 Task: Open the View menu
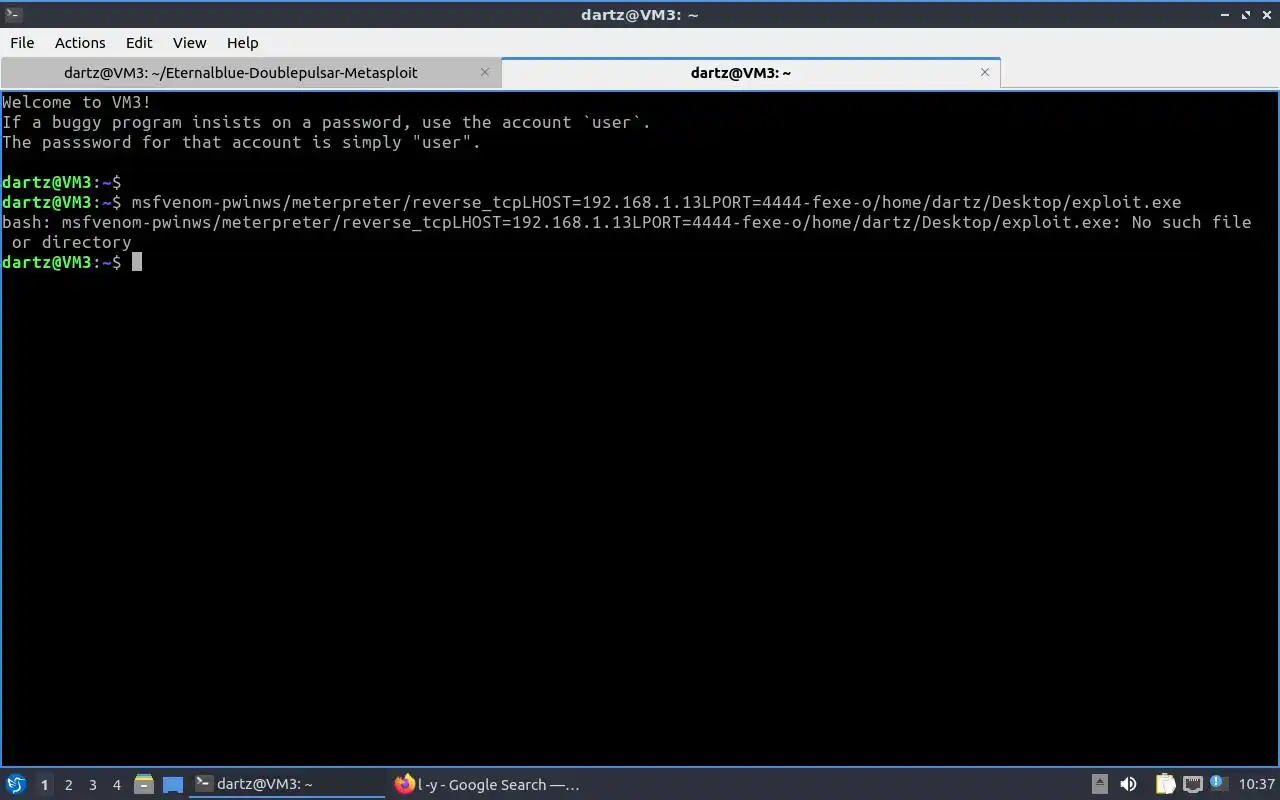pos(189,43)
